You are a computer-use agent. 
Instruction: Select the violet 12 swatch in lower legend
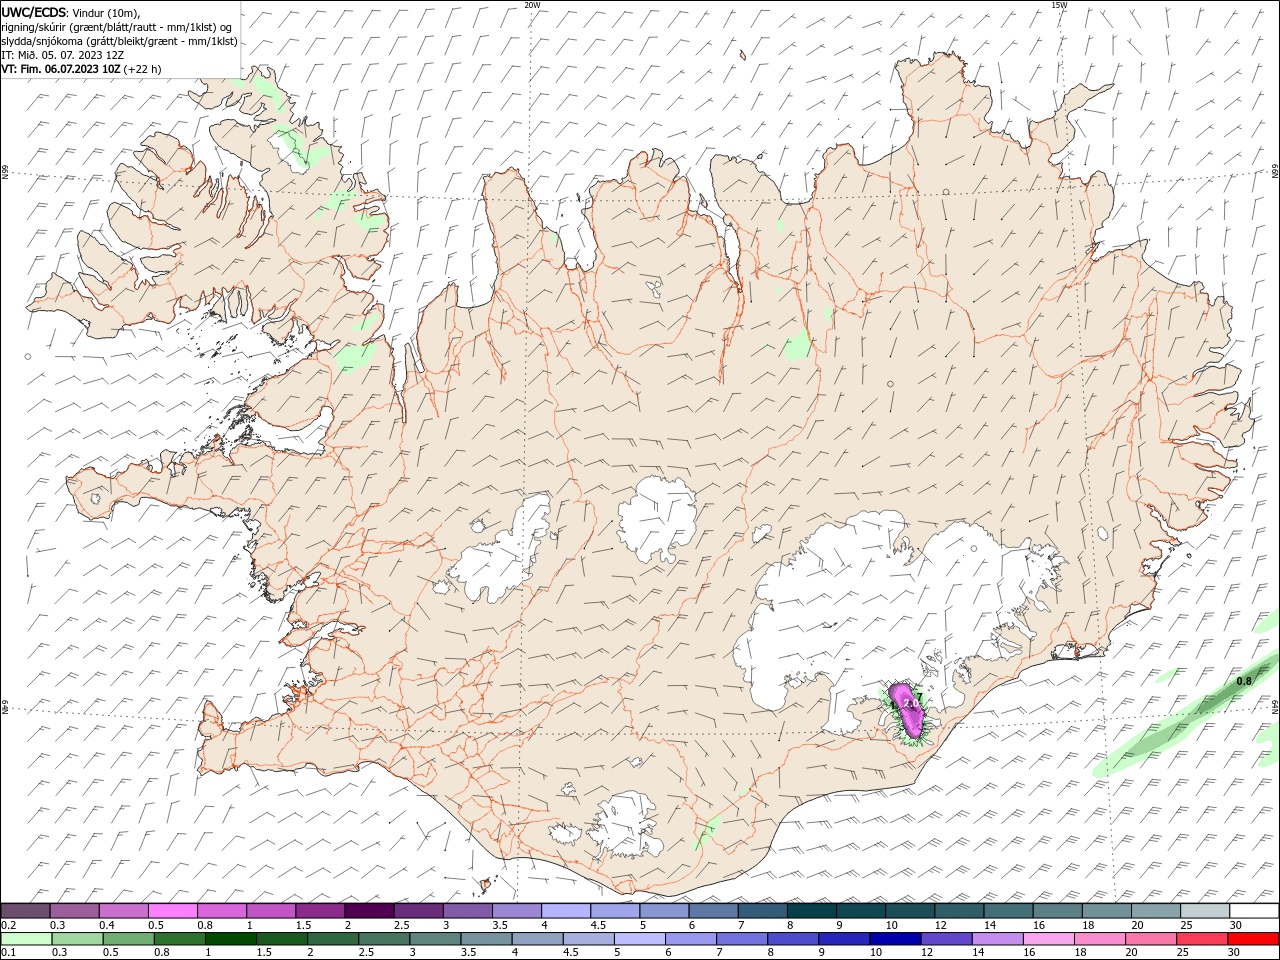(946, 939)
